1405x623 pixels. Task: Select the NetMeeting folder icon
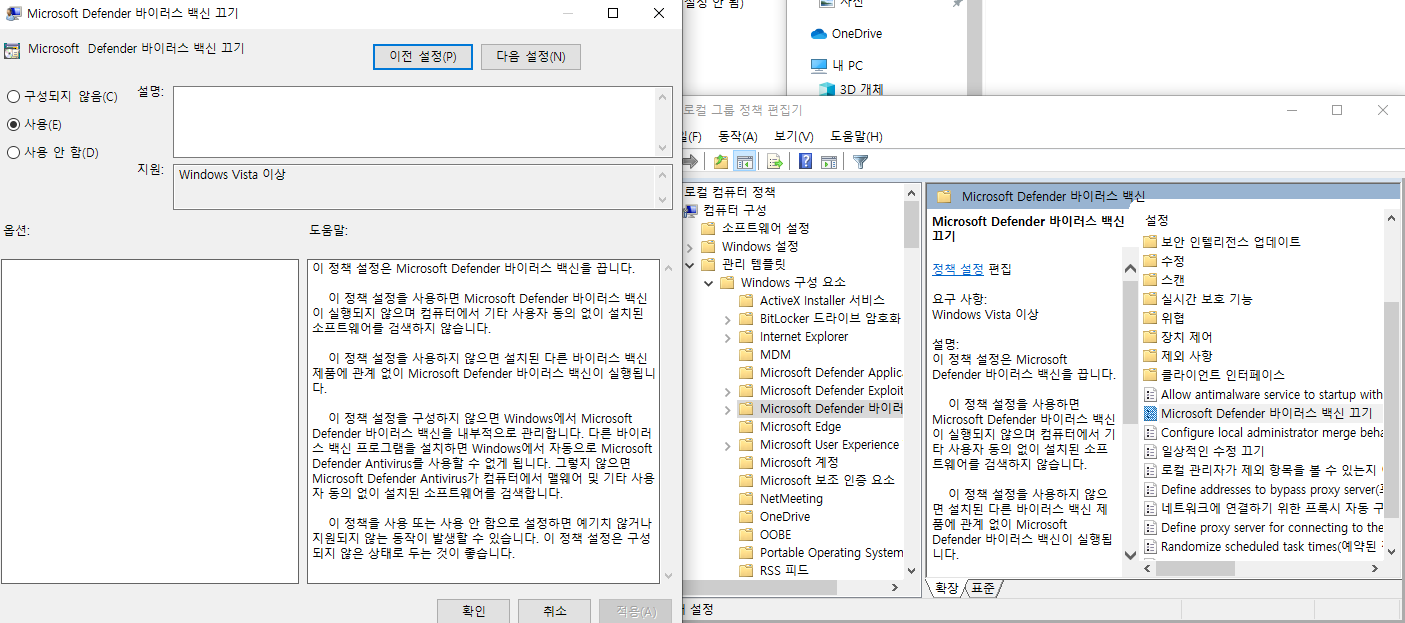(x=747, y=498)
